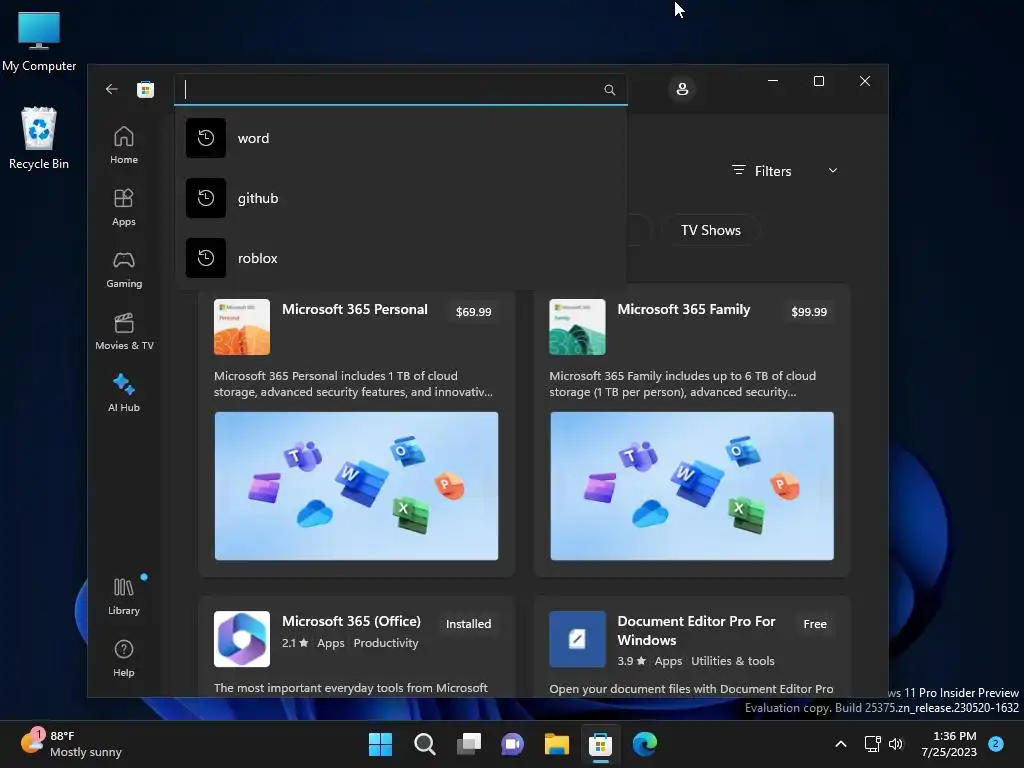
Task: Select recent search 'roblox'
Action: pyautogui.click(x=400, y=258)
